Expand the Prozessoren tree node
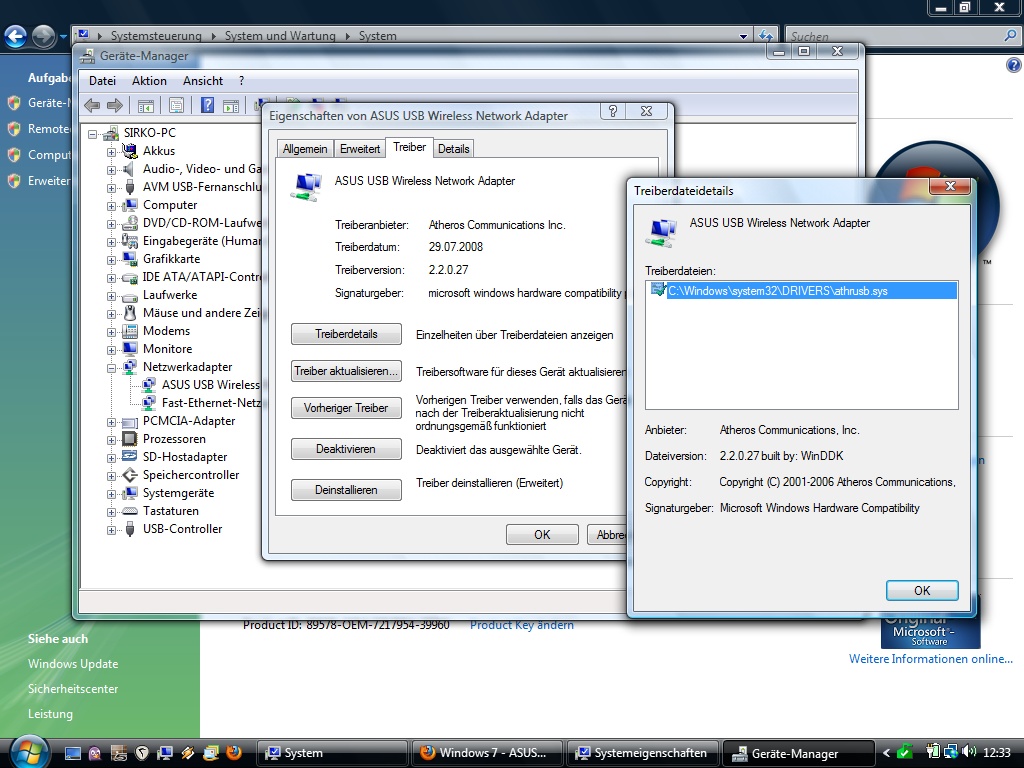 pyautogui.click(x=112, y=441)
